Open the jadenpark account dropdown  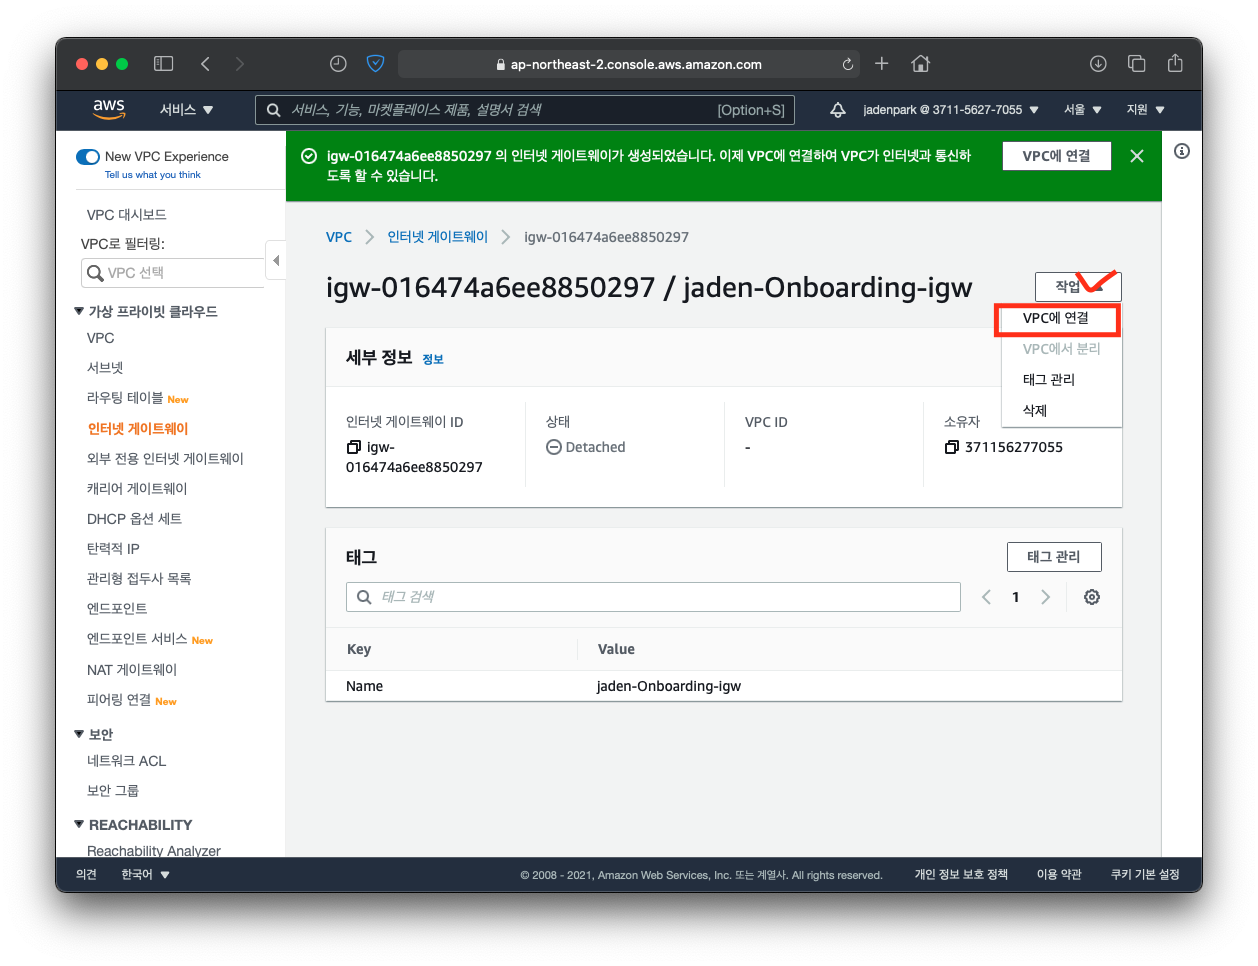(x=951, y=110)
